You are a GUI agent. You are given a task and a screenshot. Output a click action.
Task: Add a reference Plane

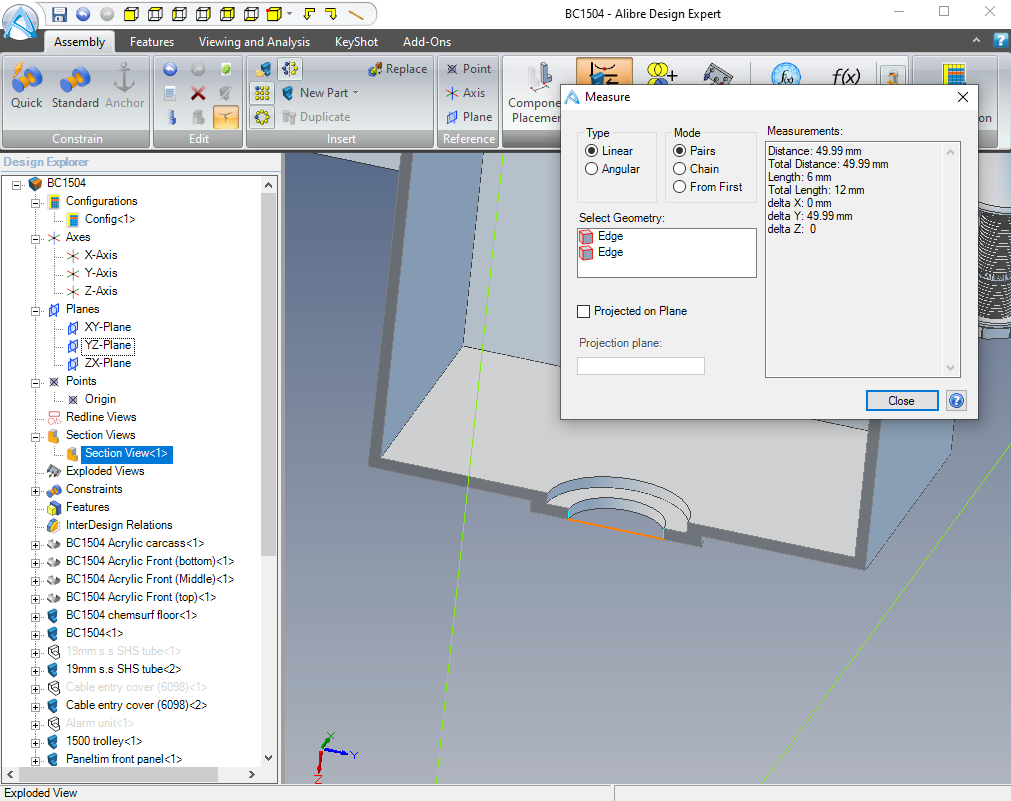(x=472, y=116)
